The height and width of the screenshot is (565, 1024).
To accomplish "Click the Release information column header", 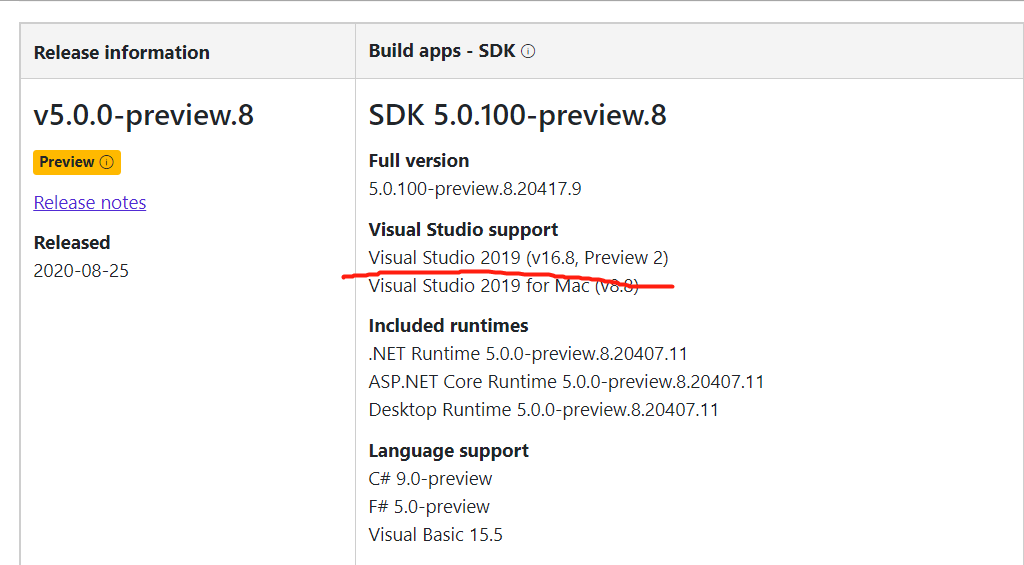I will [x=121, y=52].
